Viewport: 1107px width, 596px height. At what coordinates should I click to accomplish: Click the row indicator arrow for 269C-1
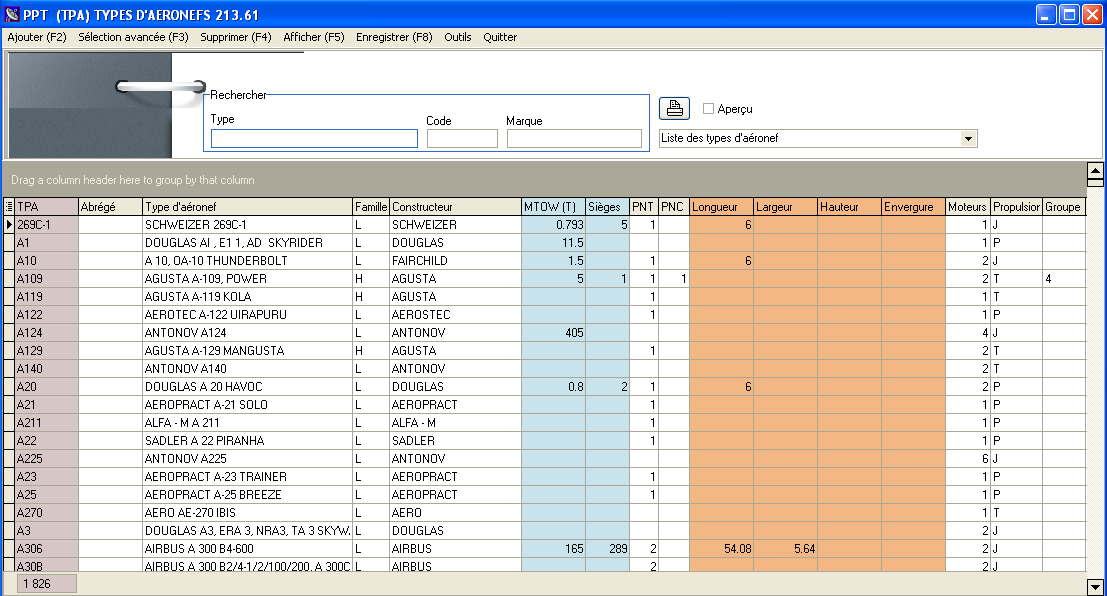pos(9,225)
